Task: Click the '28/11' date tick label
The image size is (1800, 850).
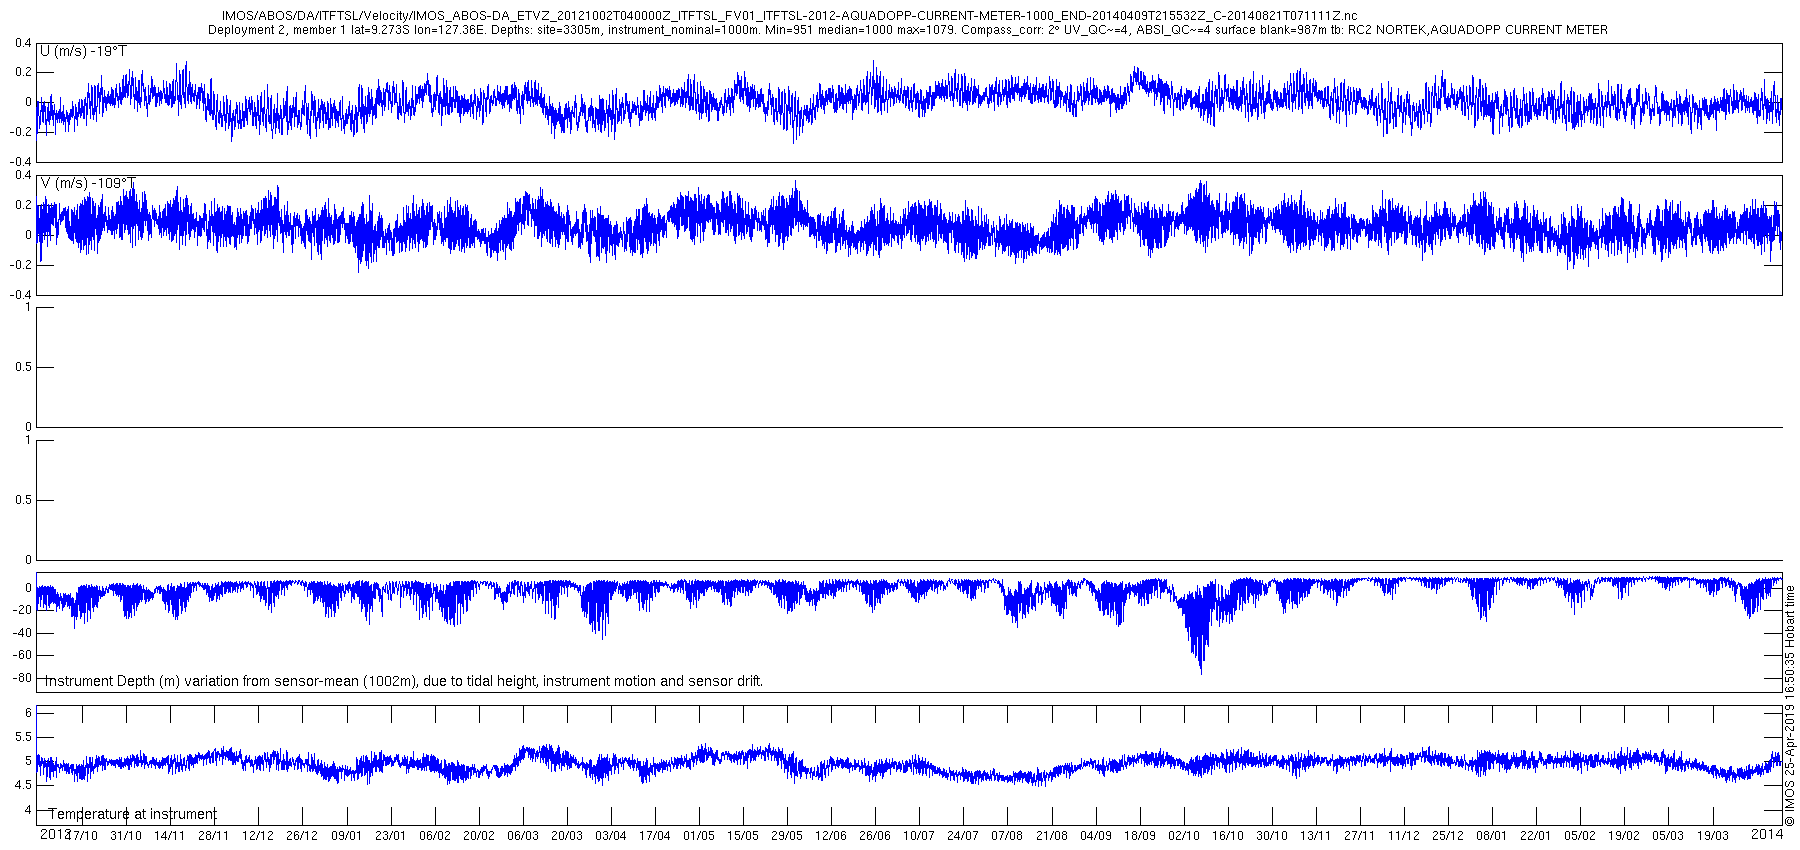Action: 214,835
